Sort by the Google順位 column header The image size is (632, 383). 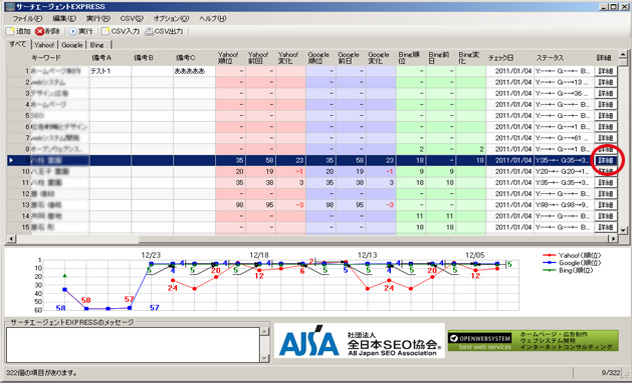[x=321, y=58]
